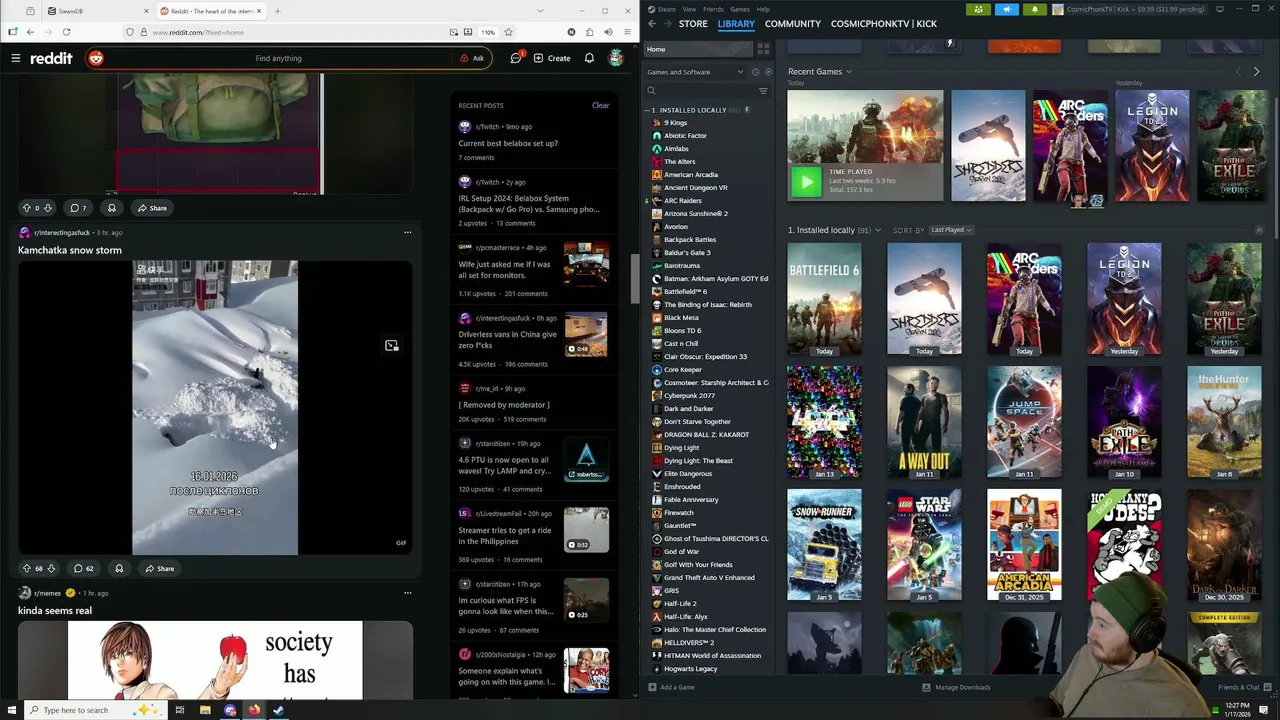Image resolution: width=1280 pixels, height=720 pixels.
Task: Bookmark this page with the star icon
Action: [x=508, y=32]
